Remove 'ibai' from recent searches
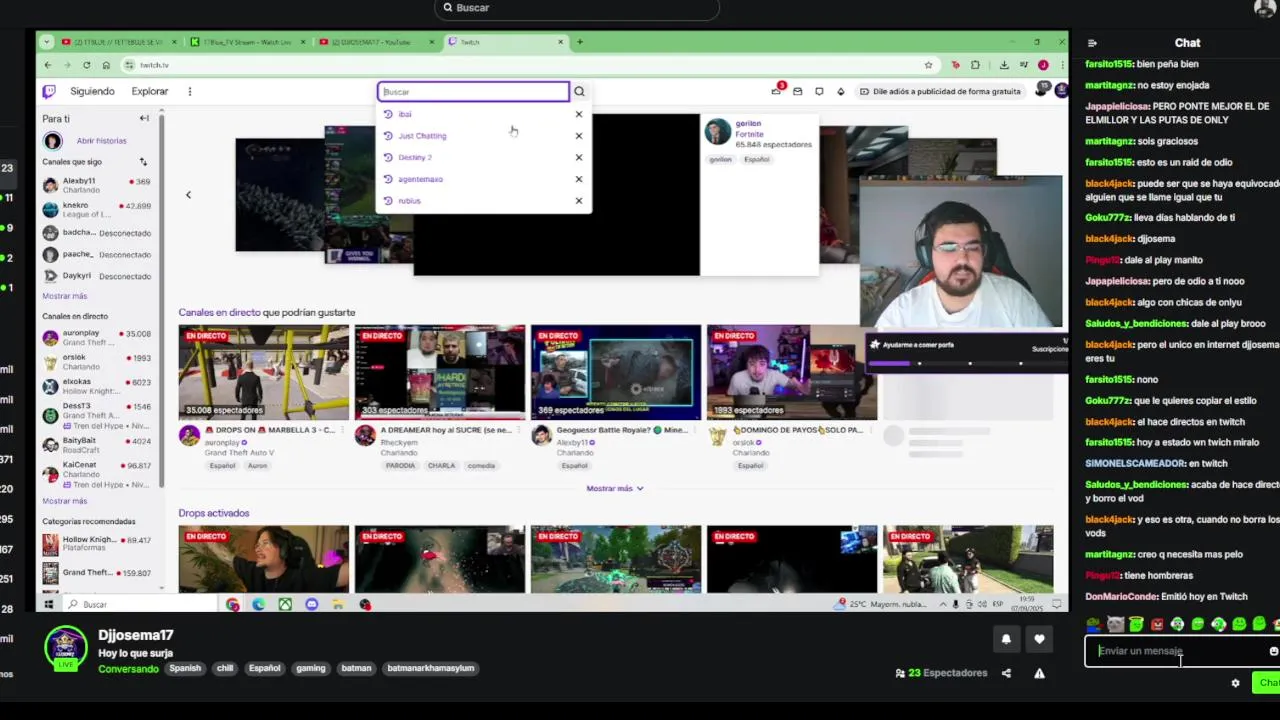Screen dimensions: 1280x720 [x=578, y=114]
